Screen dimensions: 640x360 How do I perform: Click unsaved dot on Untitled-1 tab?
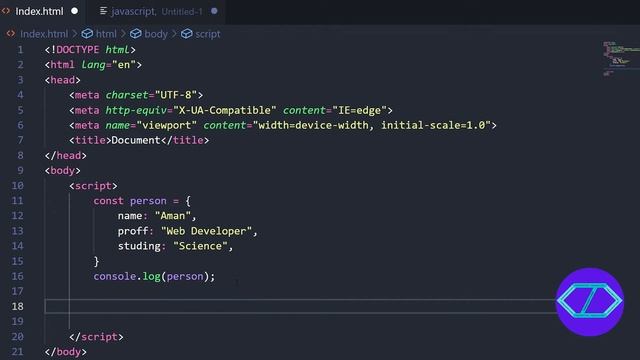point(214,11)
